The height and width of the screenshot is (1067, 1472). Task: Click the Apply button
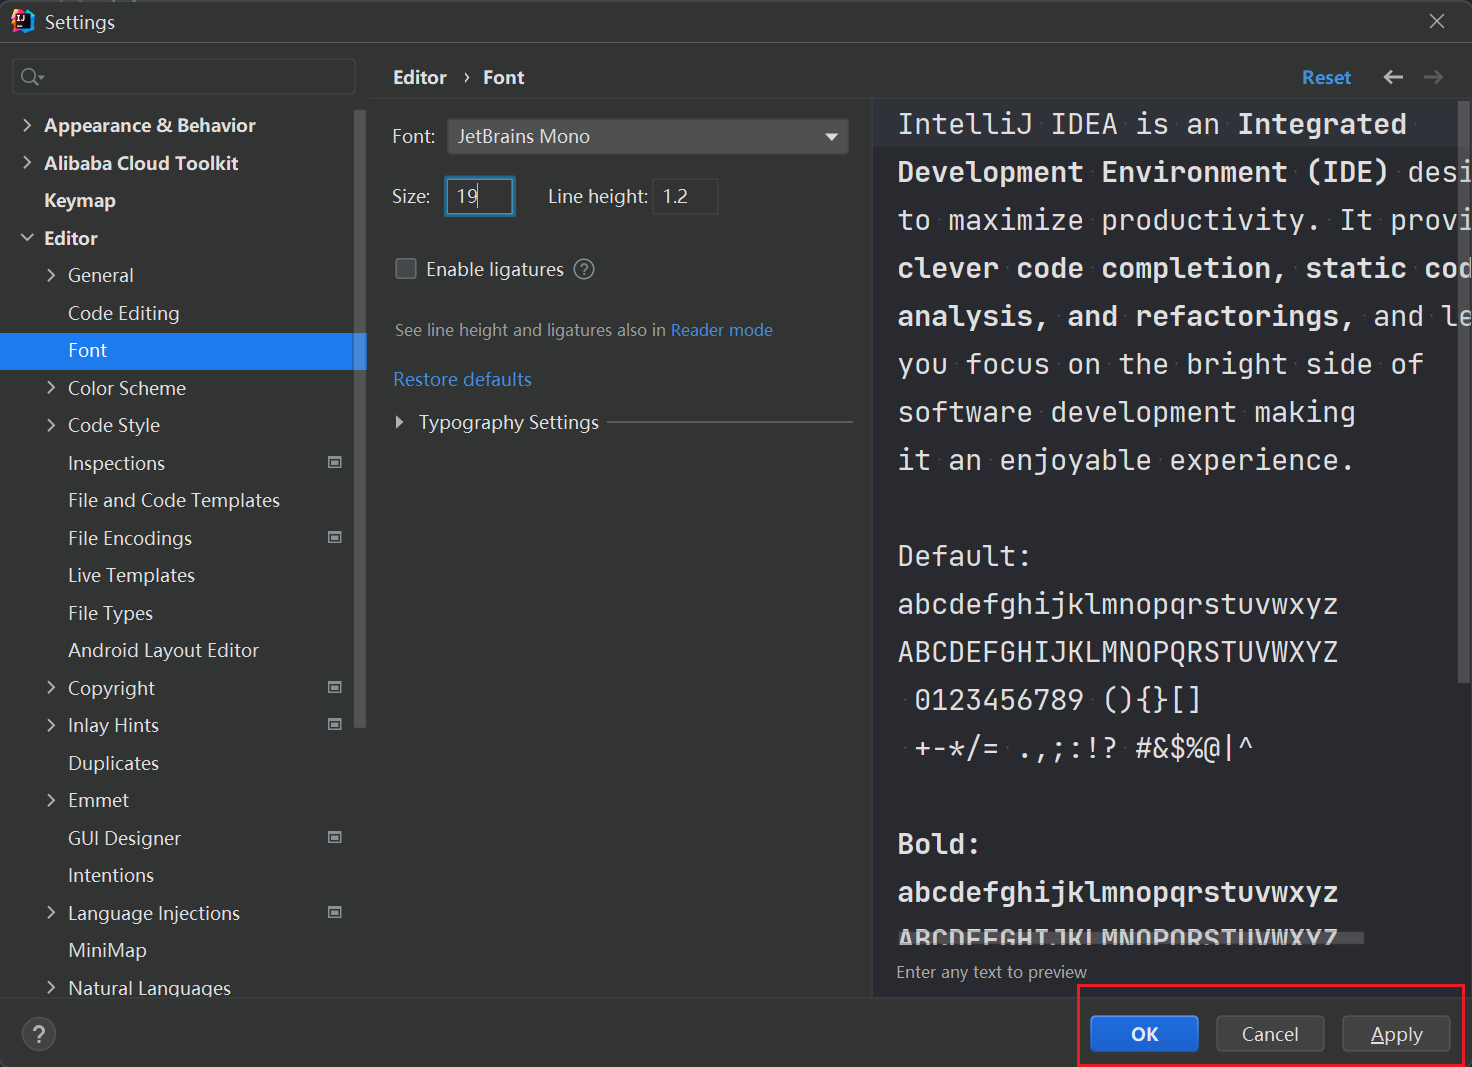(1396, 1034)
